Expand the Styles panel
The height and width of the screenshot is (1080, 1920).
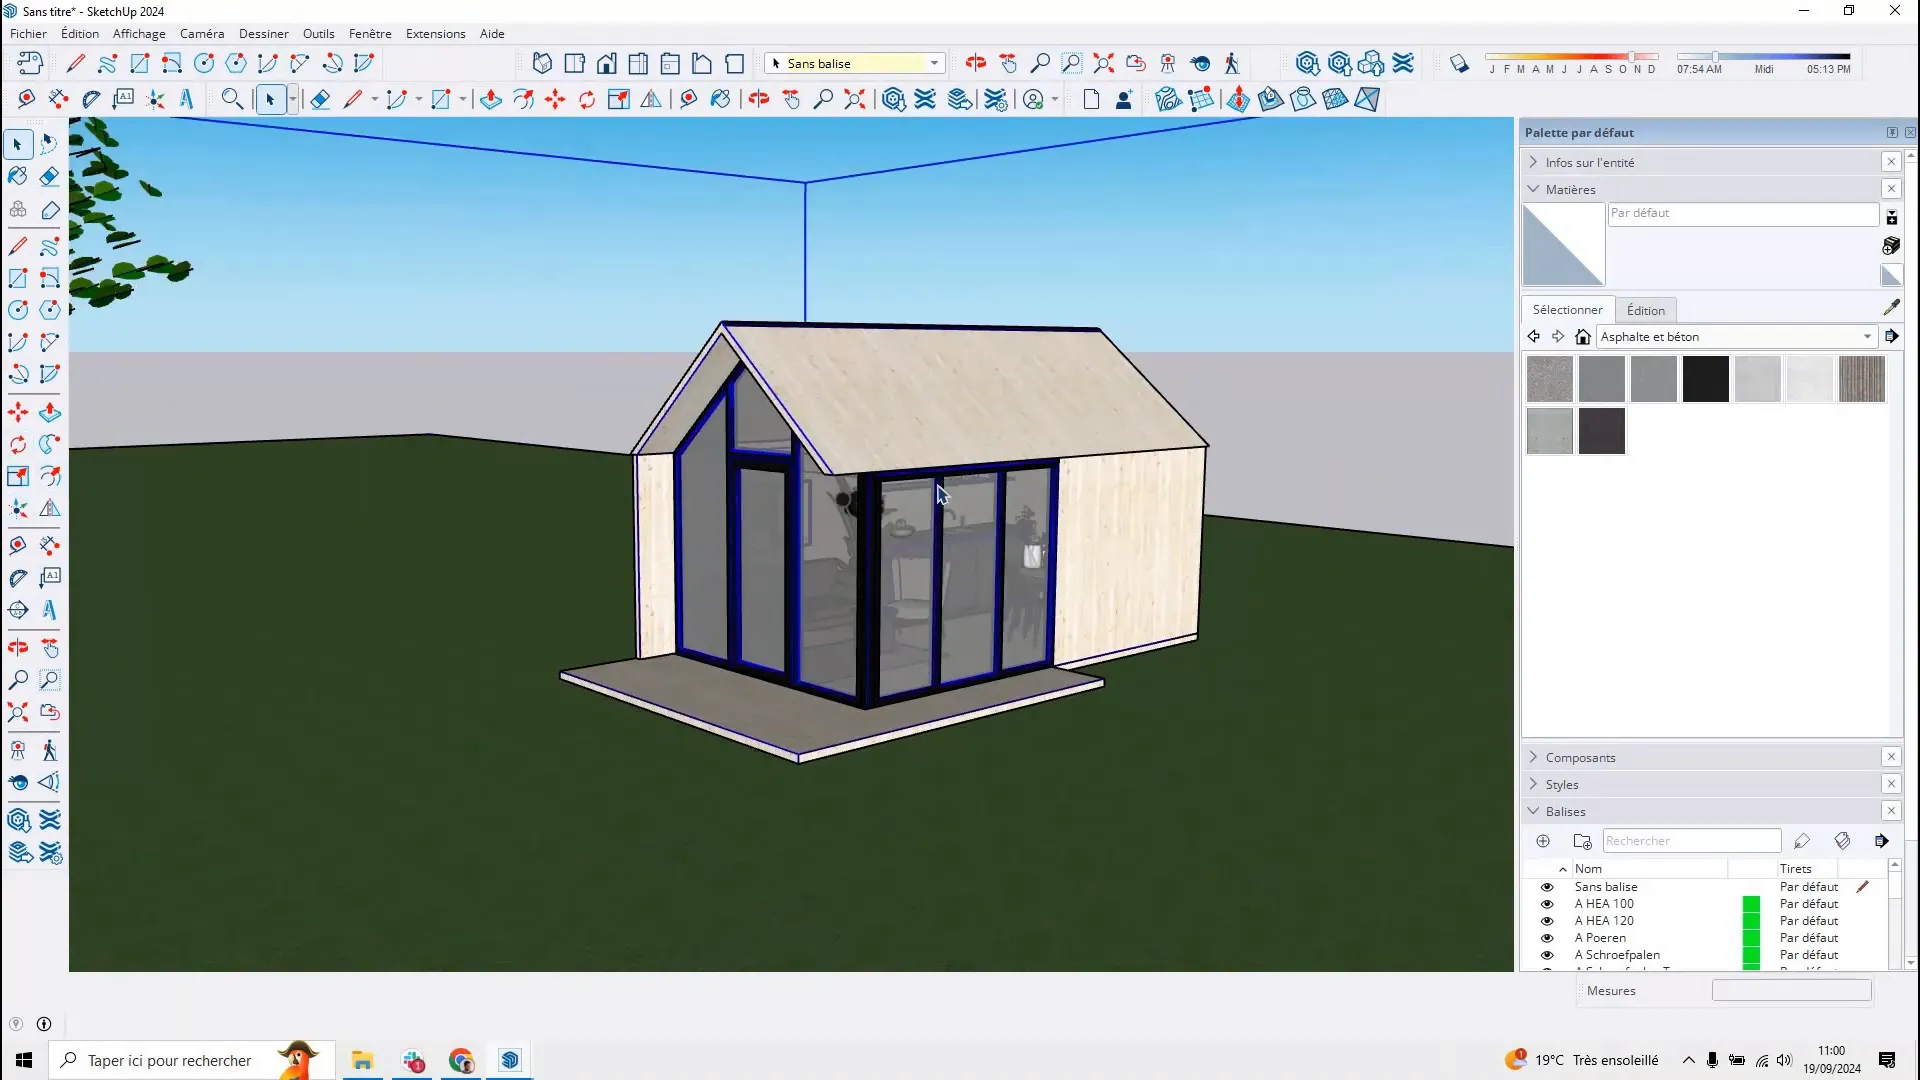point(1533,784)
